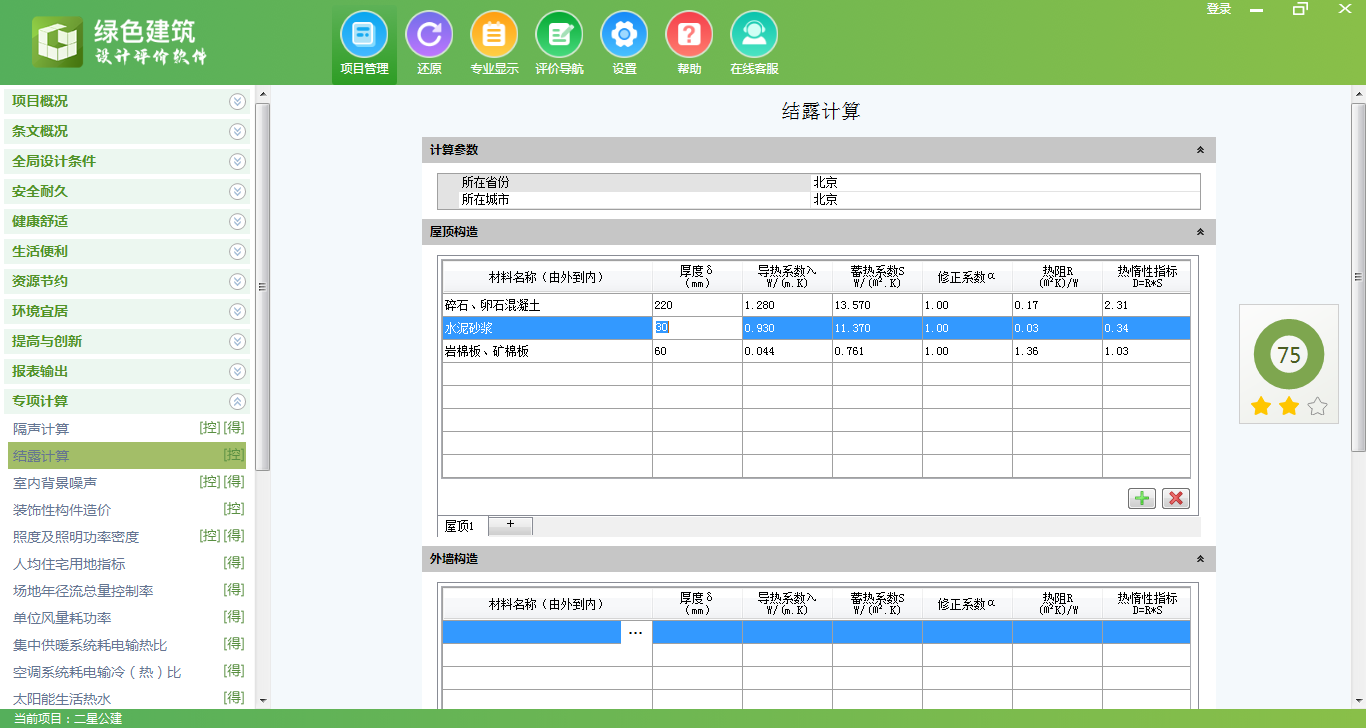Expand the 报表输出 sidebar section
Image resolution: width=1366 pixels, height=728 pixels.
click(127, 371)
